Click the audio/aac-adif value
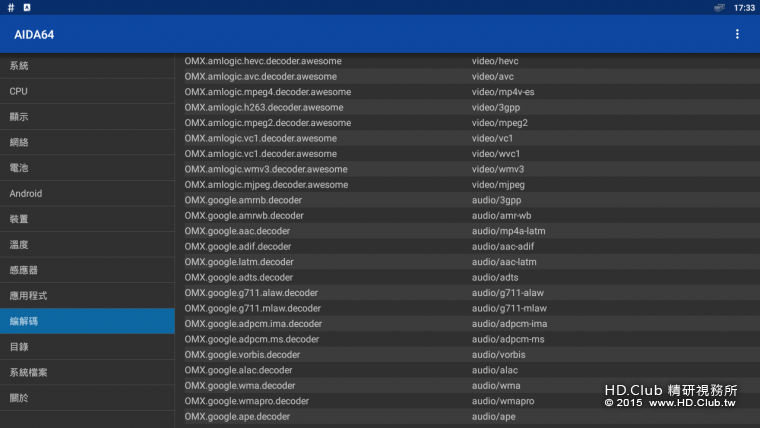This screenshot has height=428, width=760. click(x=503, y=247)
